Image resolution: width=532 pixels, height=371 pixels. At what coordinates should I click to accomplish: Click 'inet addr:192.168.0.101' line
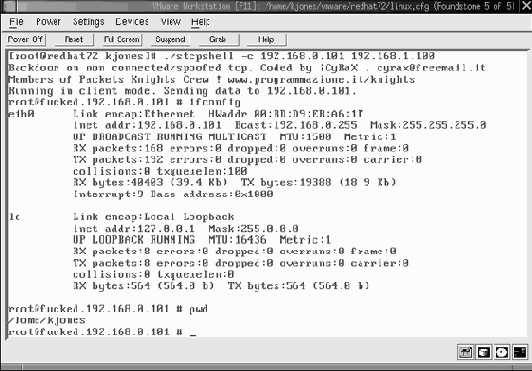coord(280,125)
